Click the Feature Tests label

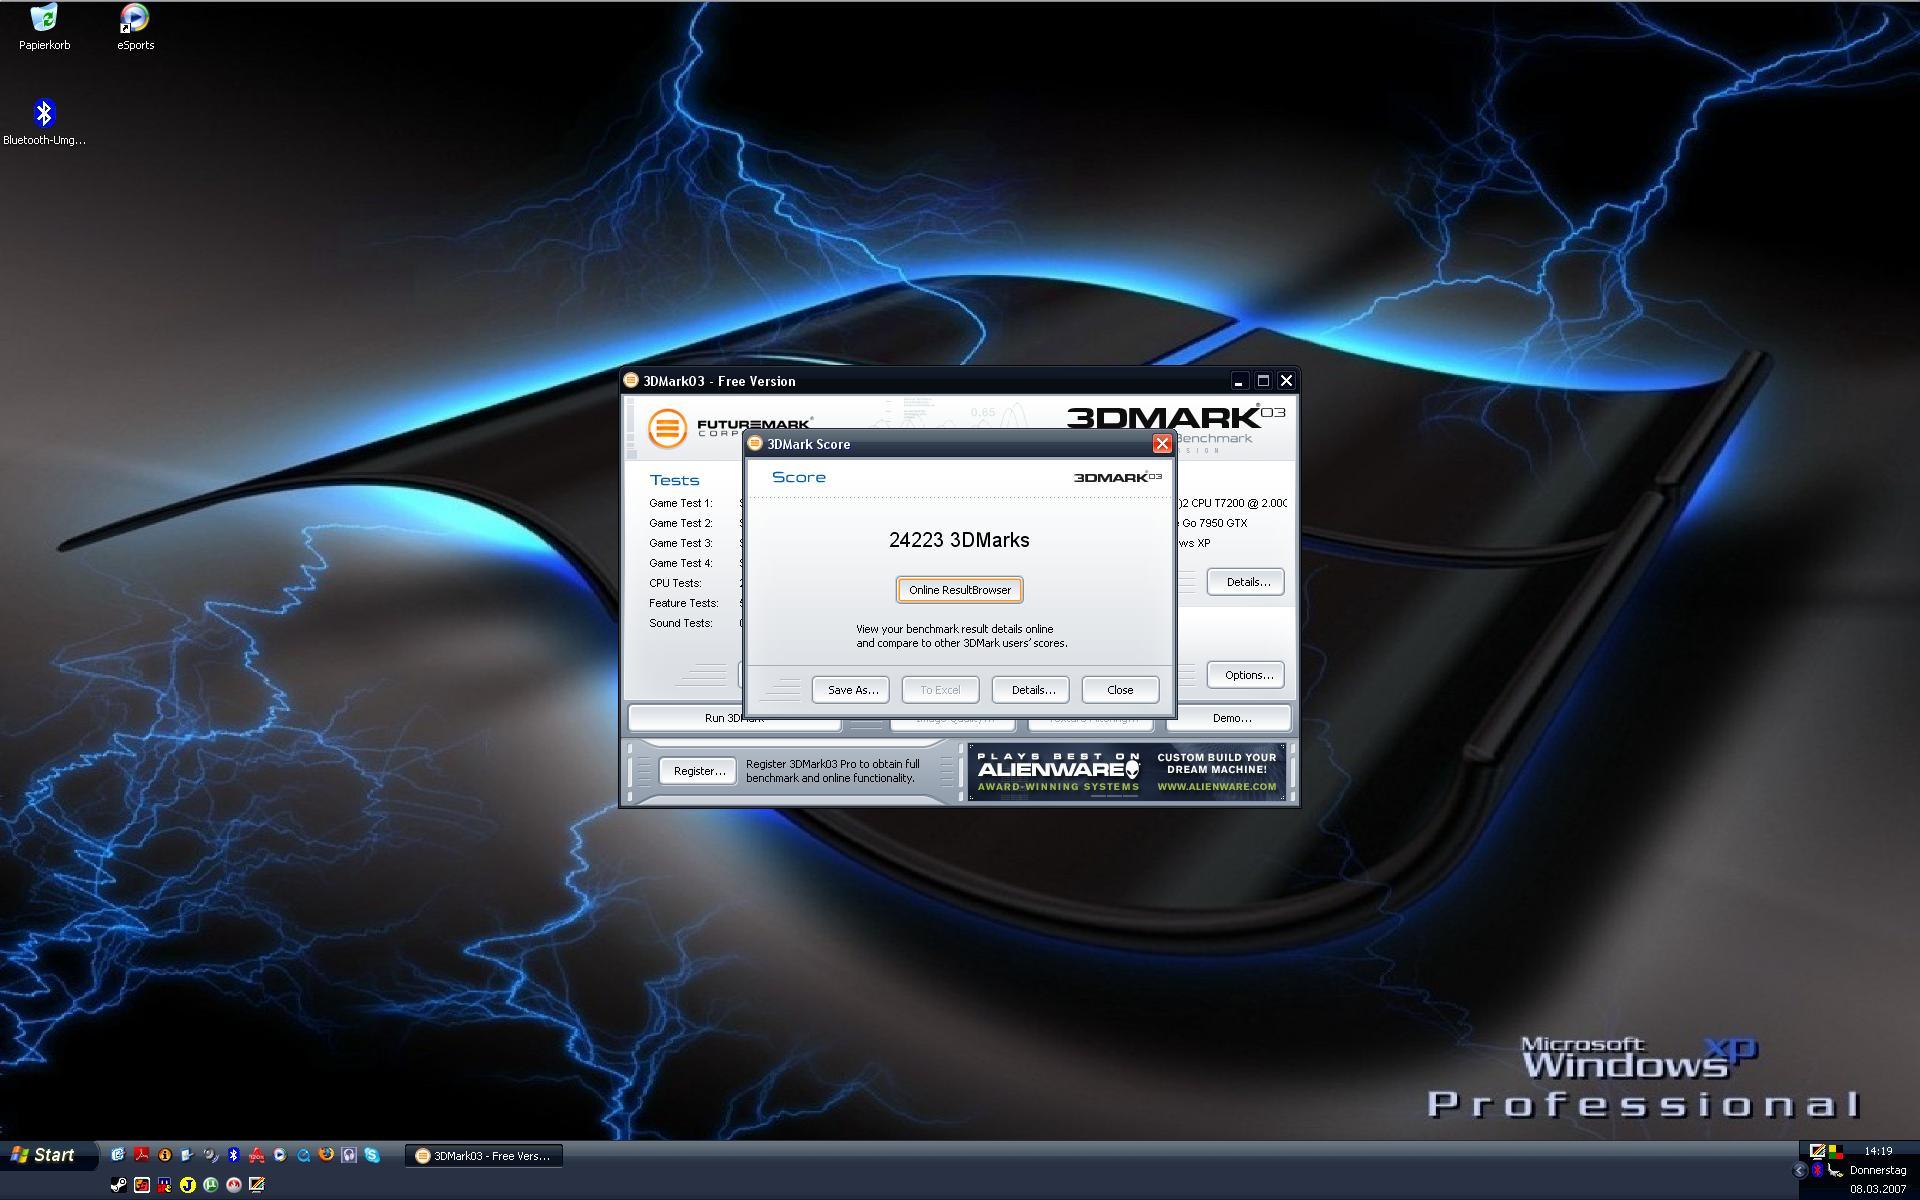pos(684,603)
